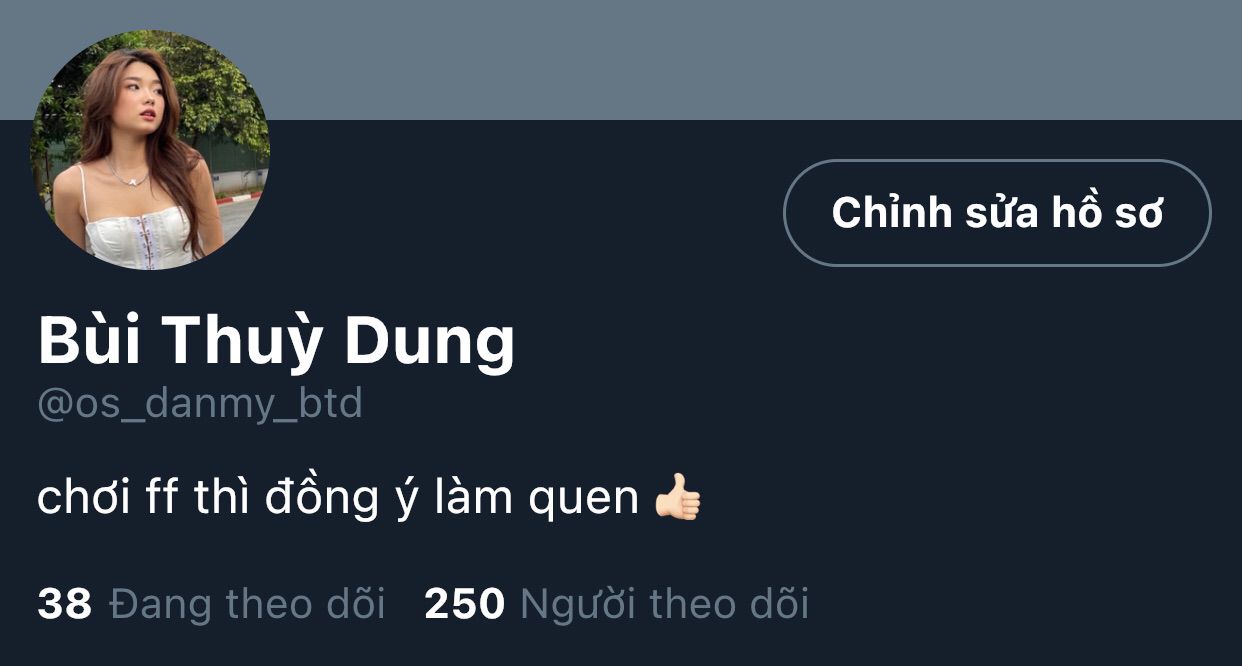Viewport: 1242px width, 666px height.
Task: Select the display name Bùi Thuỳ Dung
Action: tap(276, 343)
